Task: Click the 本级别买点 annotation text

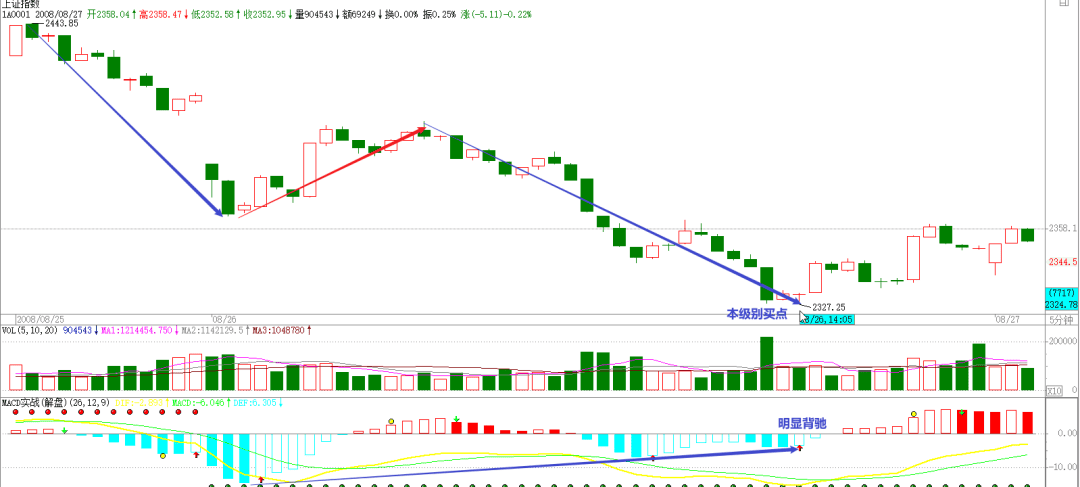Action: coord(756,314)
